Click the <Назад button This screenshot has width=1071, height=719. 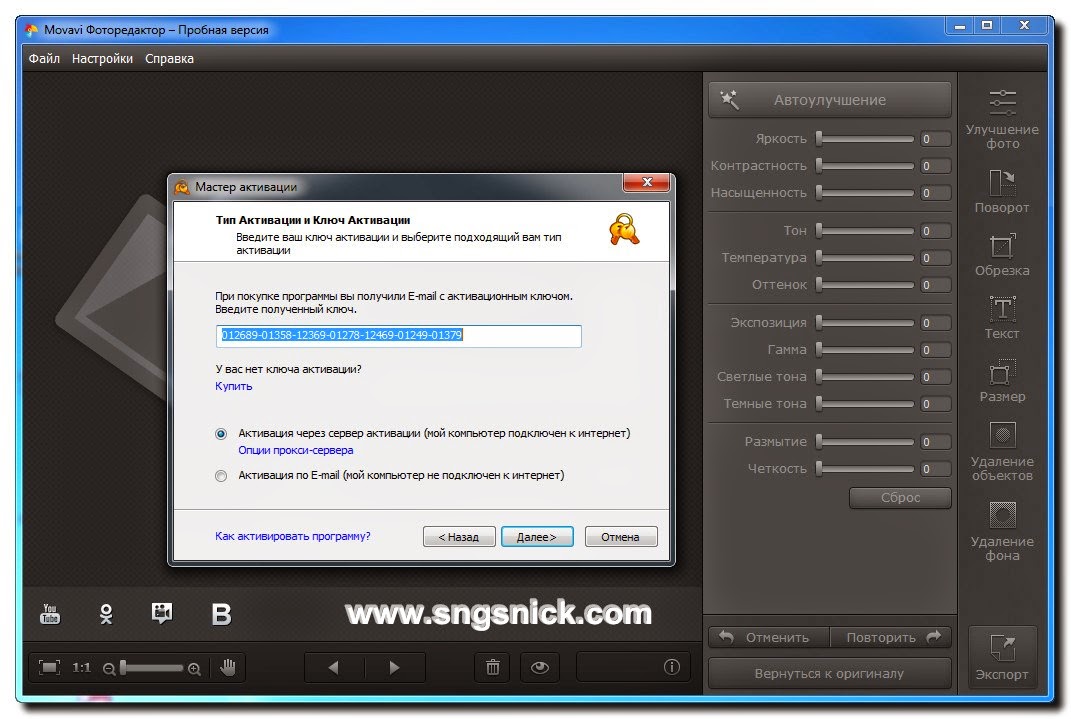coord(459,537)
